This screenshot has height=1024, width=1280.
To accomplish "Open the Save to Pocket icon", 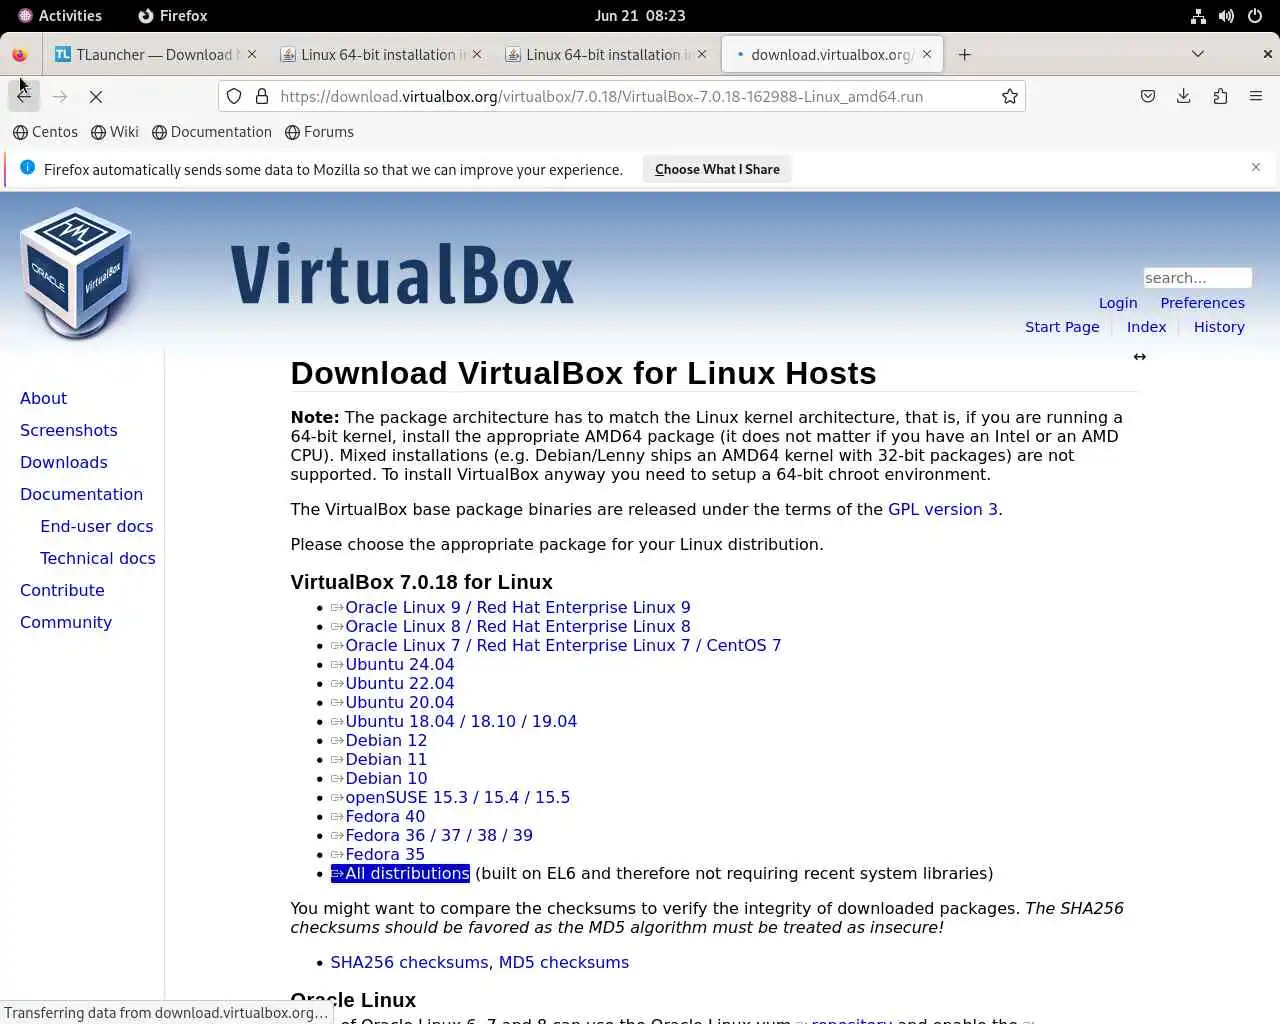I will point(1148,96).
